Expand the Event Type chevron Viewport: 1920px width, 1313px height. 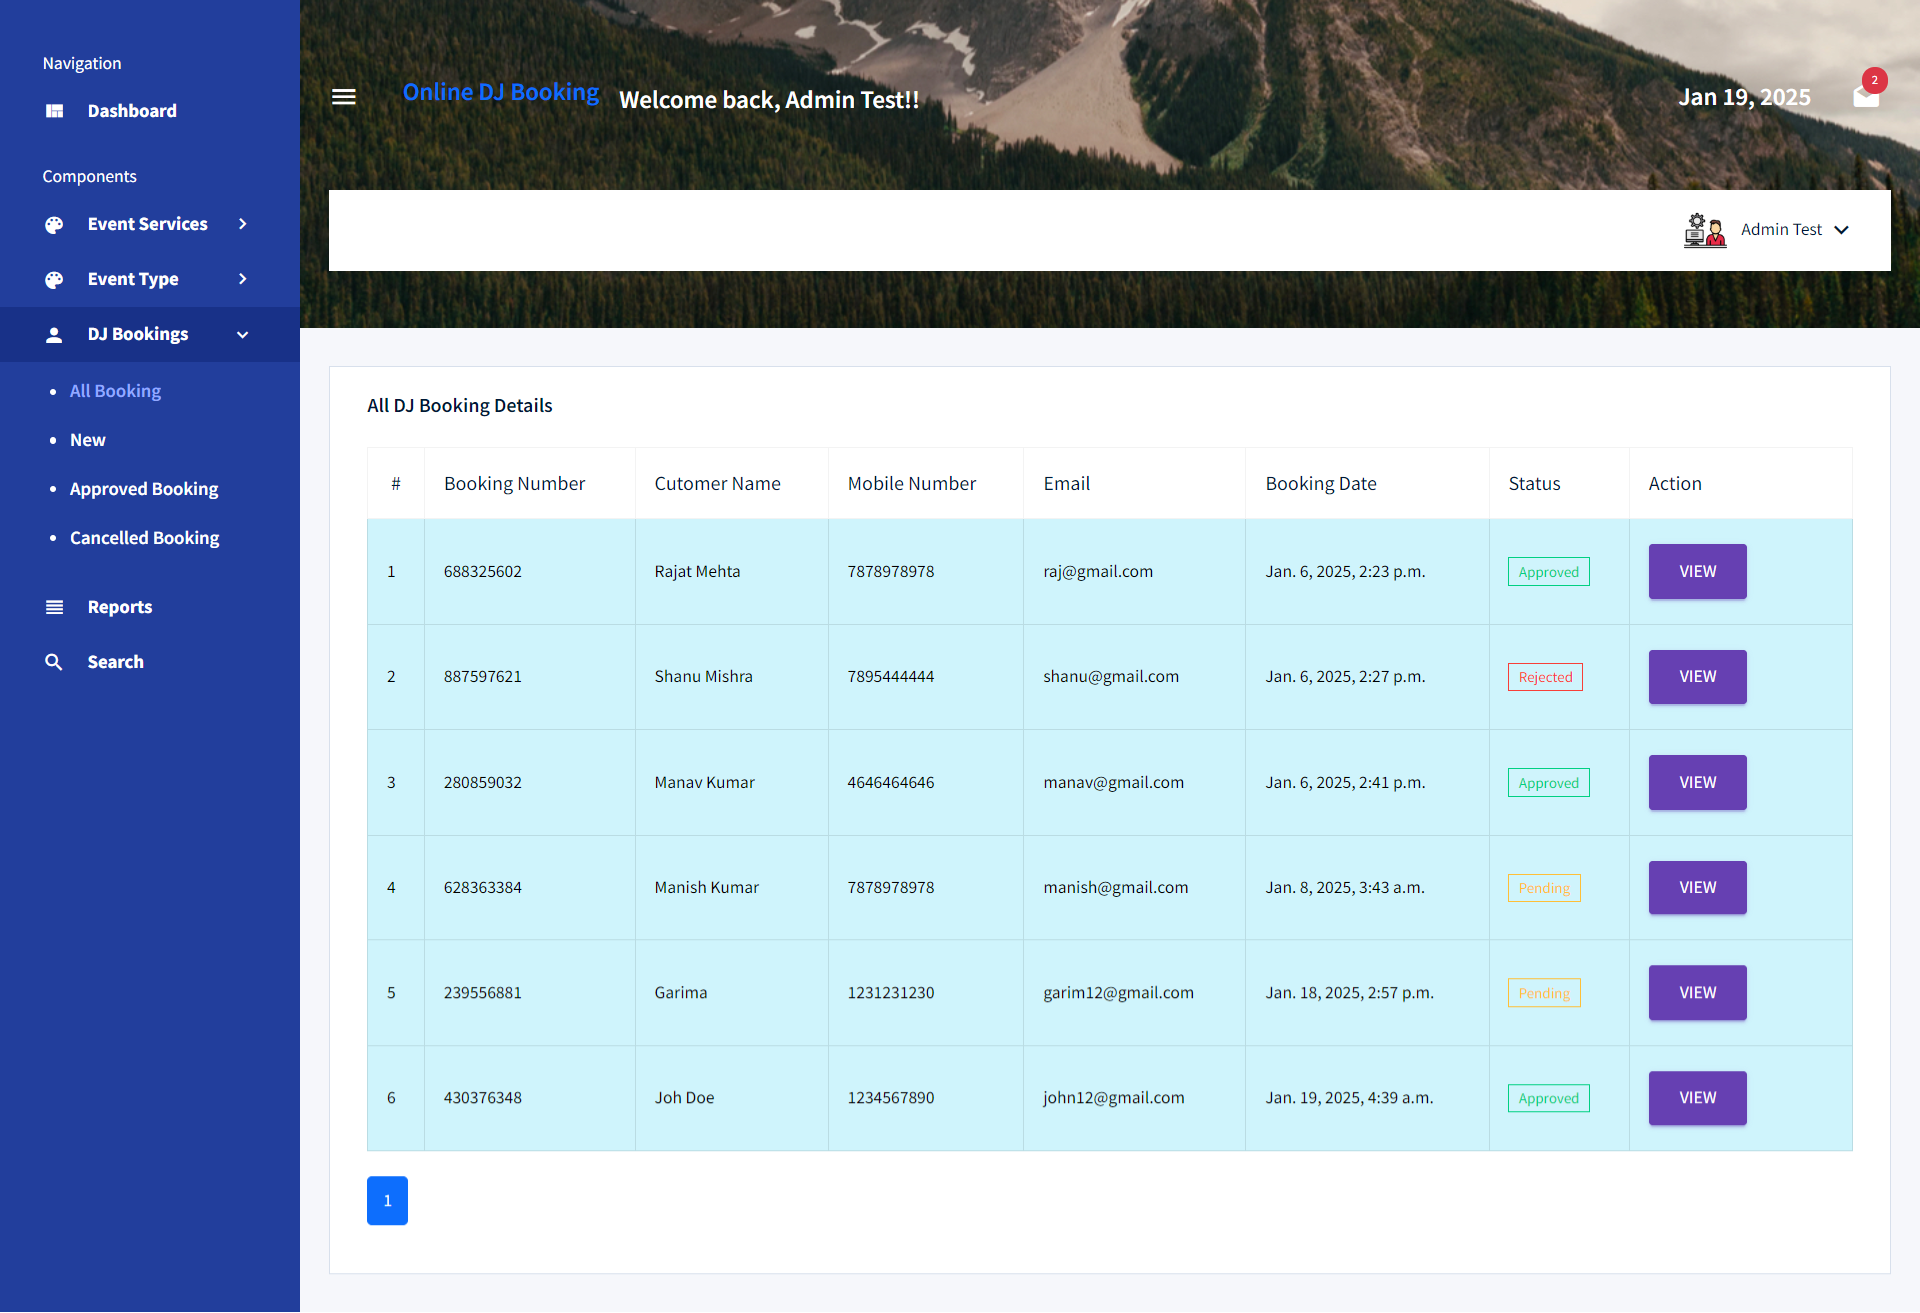242,279
